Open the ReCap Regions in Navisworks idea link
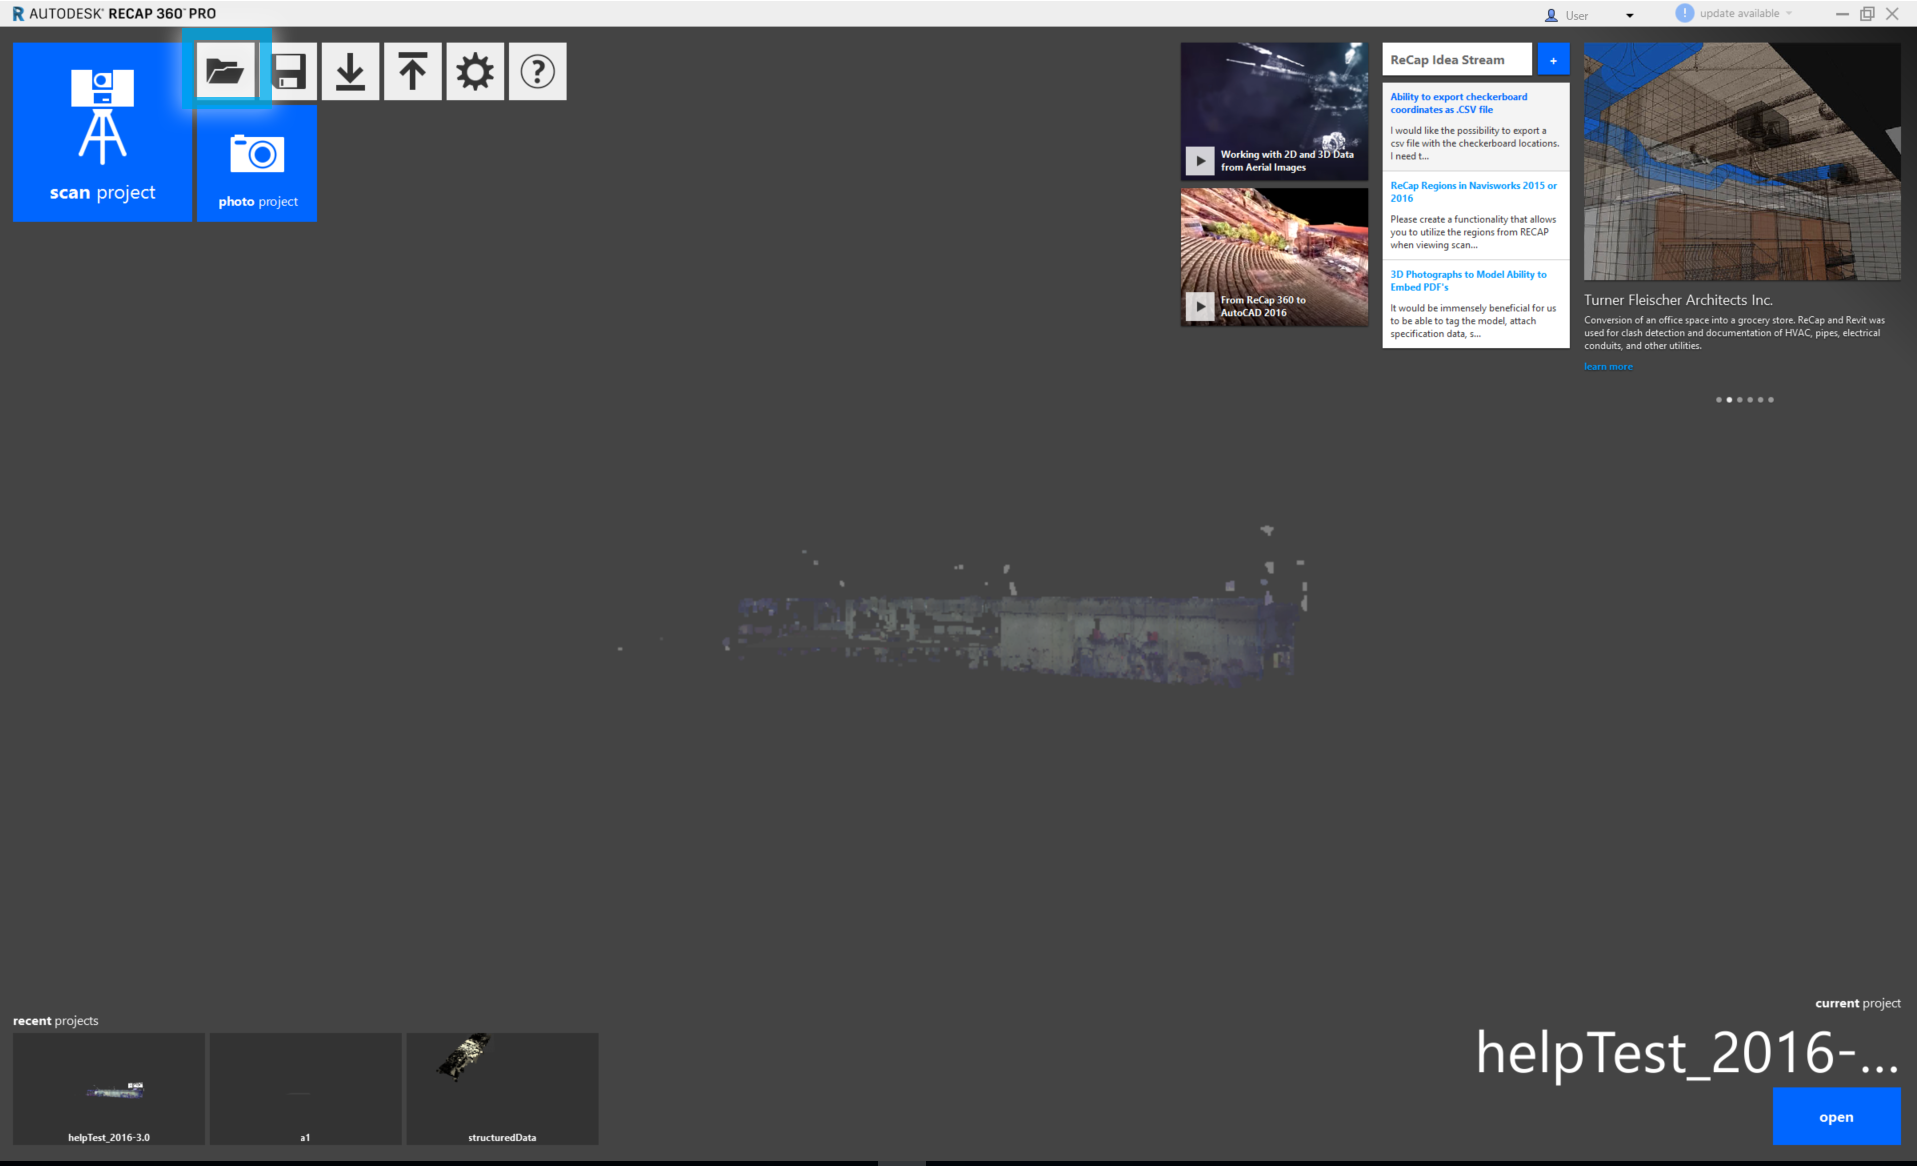Viewport: 1918px width, 1166px height. pos(1473,192)
